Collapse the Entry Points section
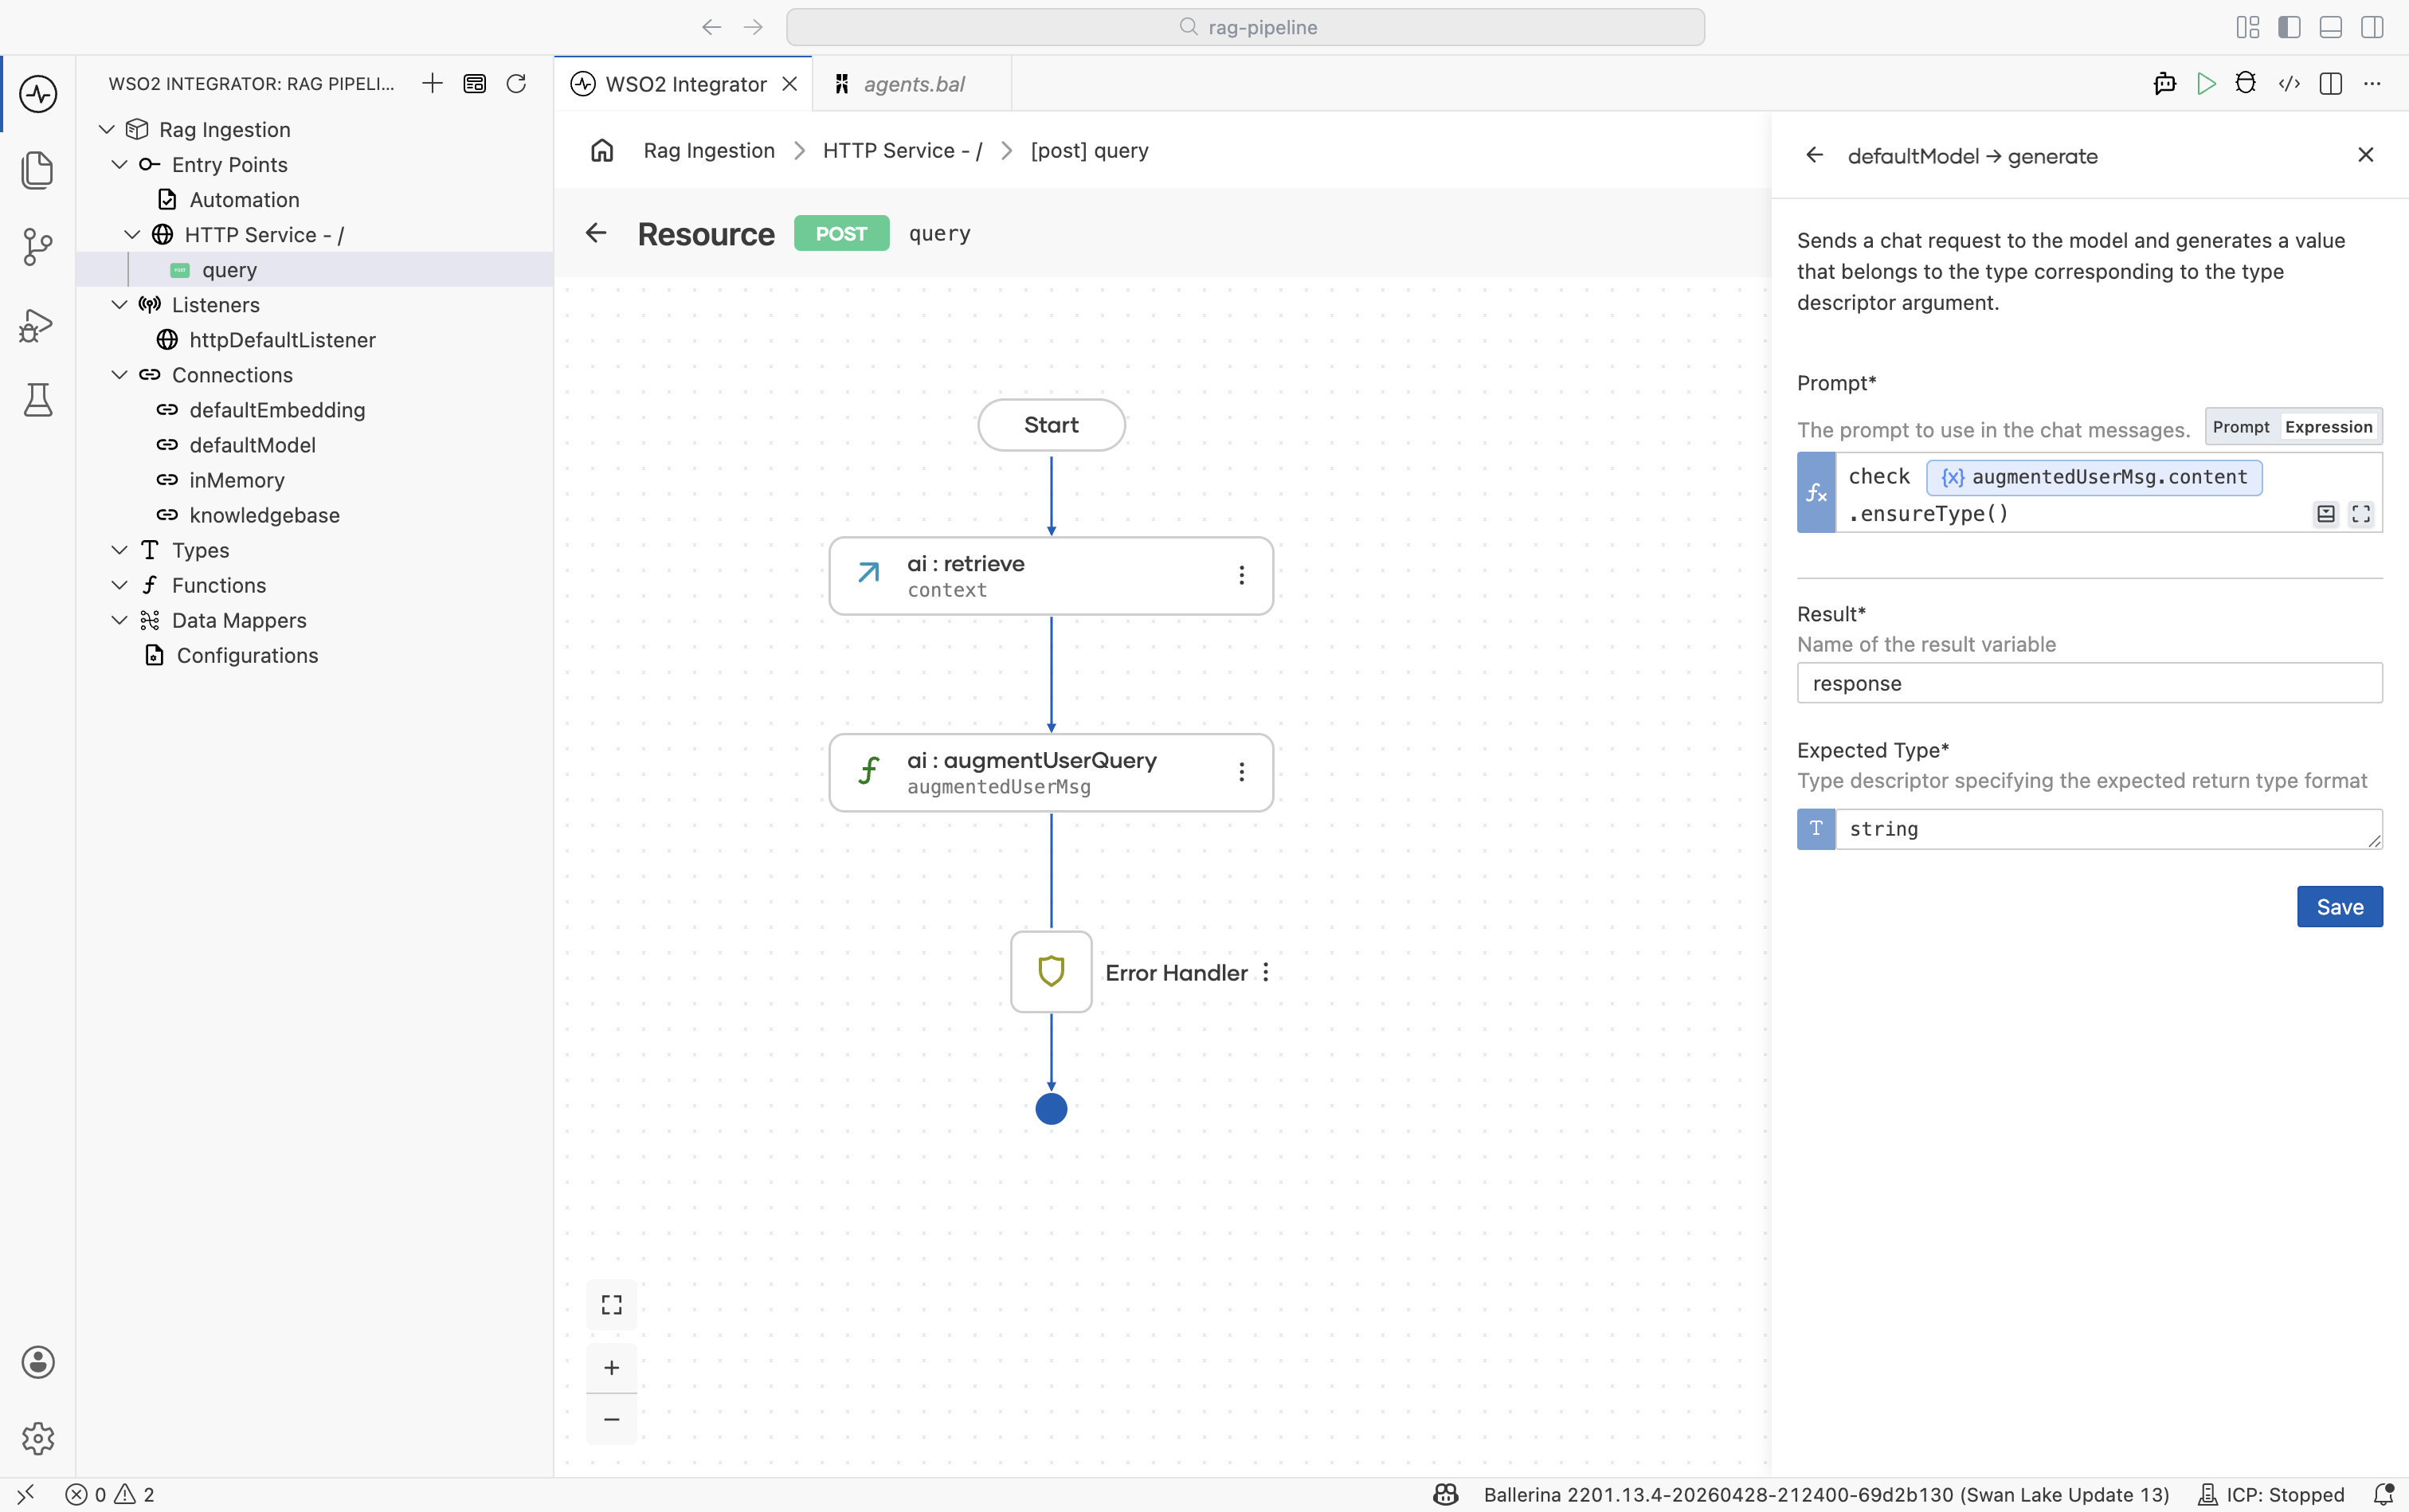The image size is (2409, 1512). [120, 164]
